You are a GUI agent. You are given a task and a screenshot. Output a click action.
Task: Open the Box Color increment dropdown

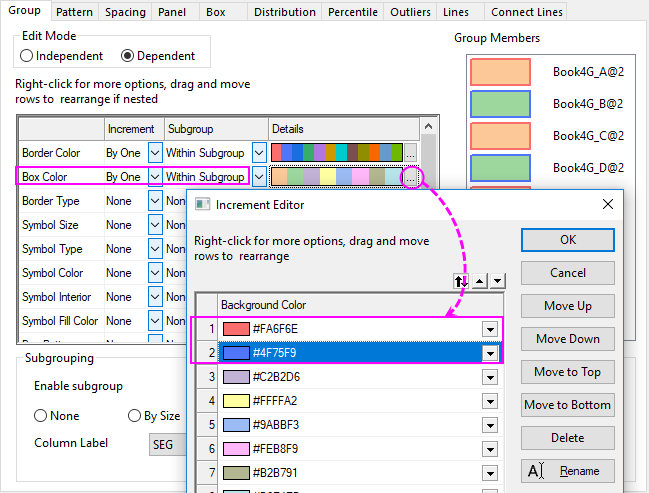[154, 177]
